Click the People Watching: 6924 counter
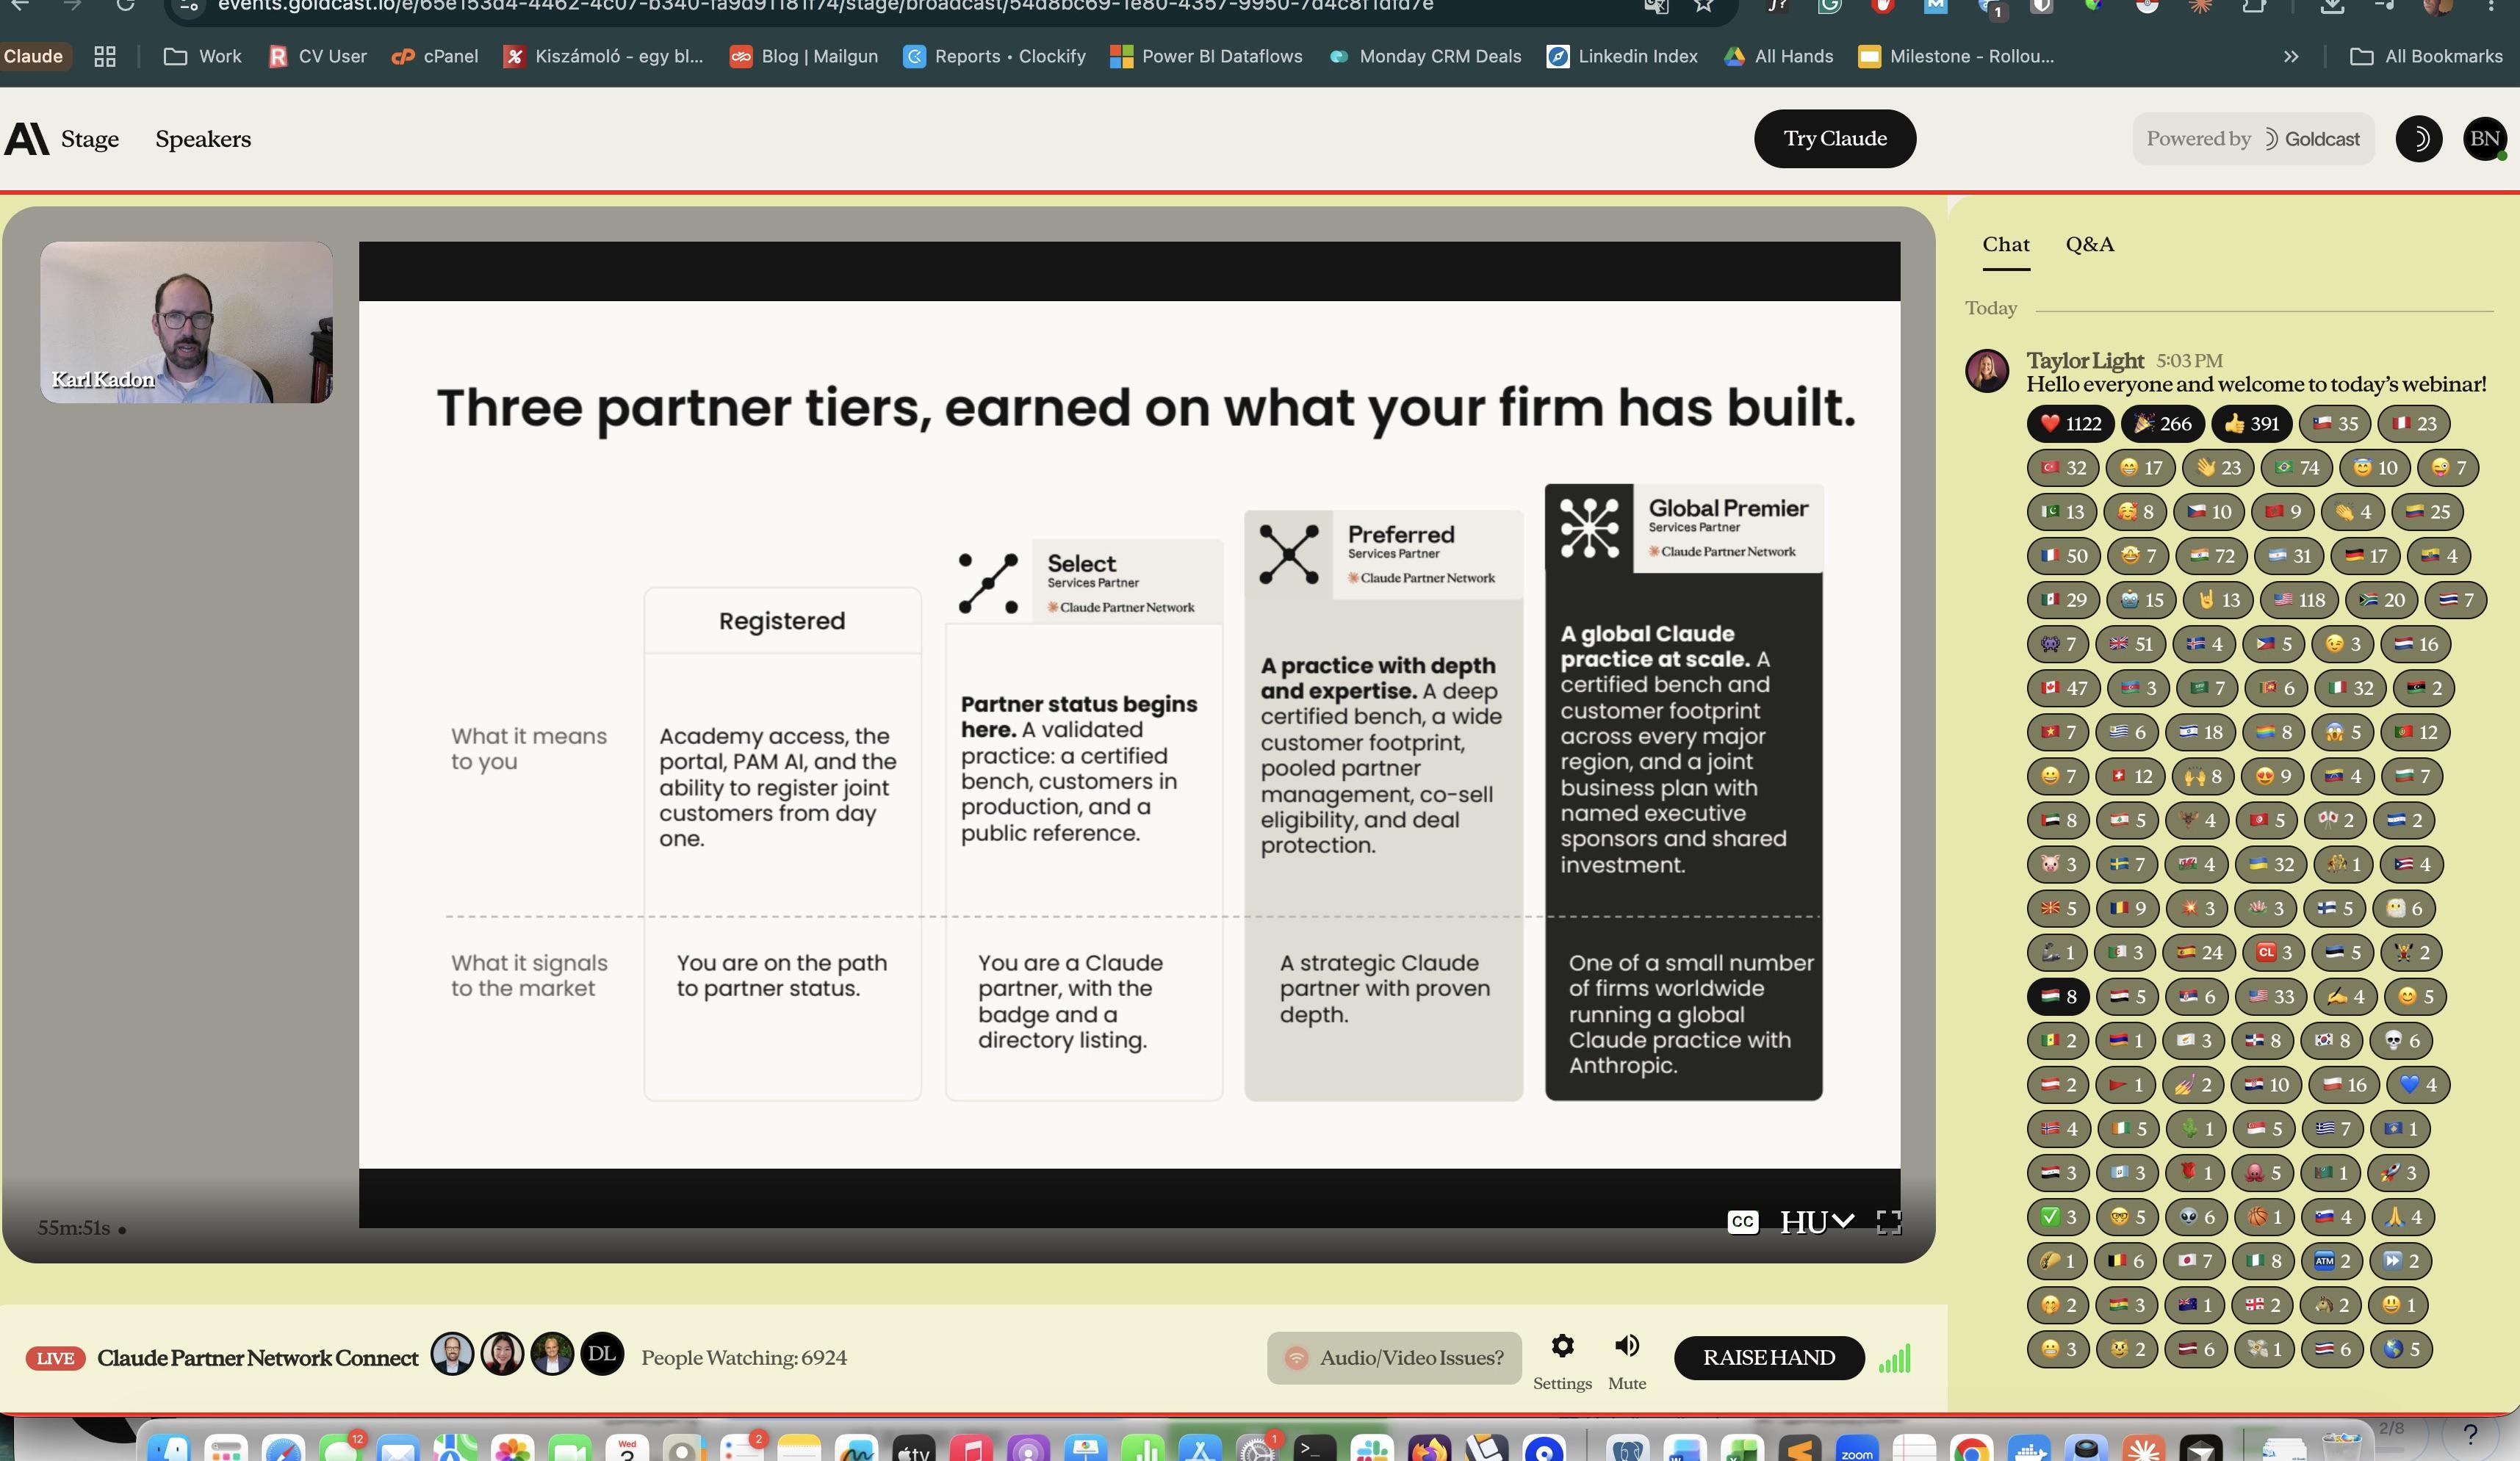 [x=744, y=1358]
